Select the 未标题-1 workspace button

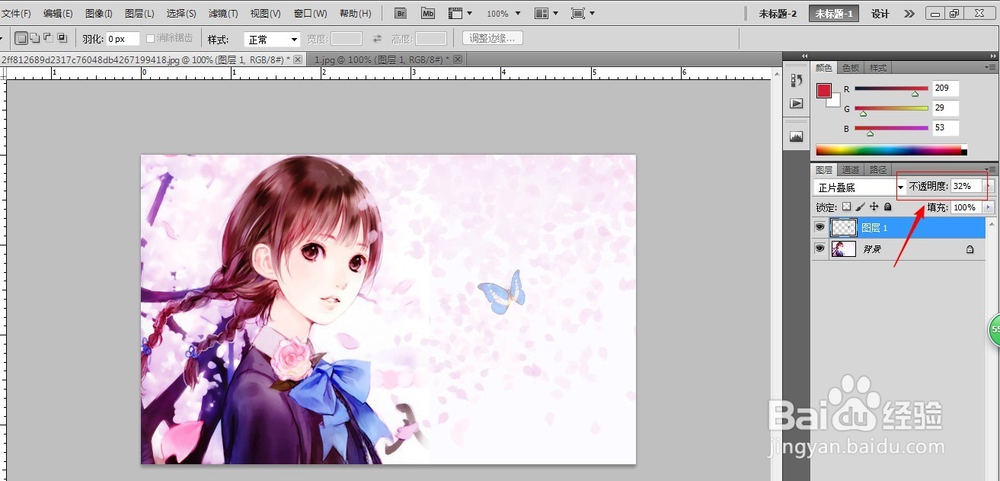834,13
